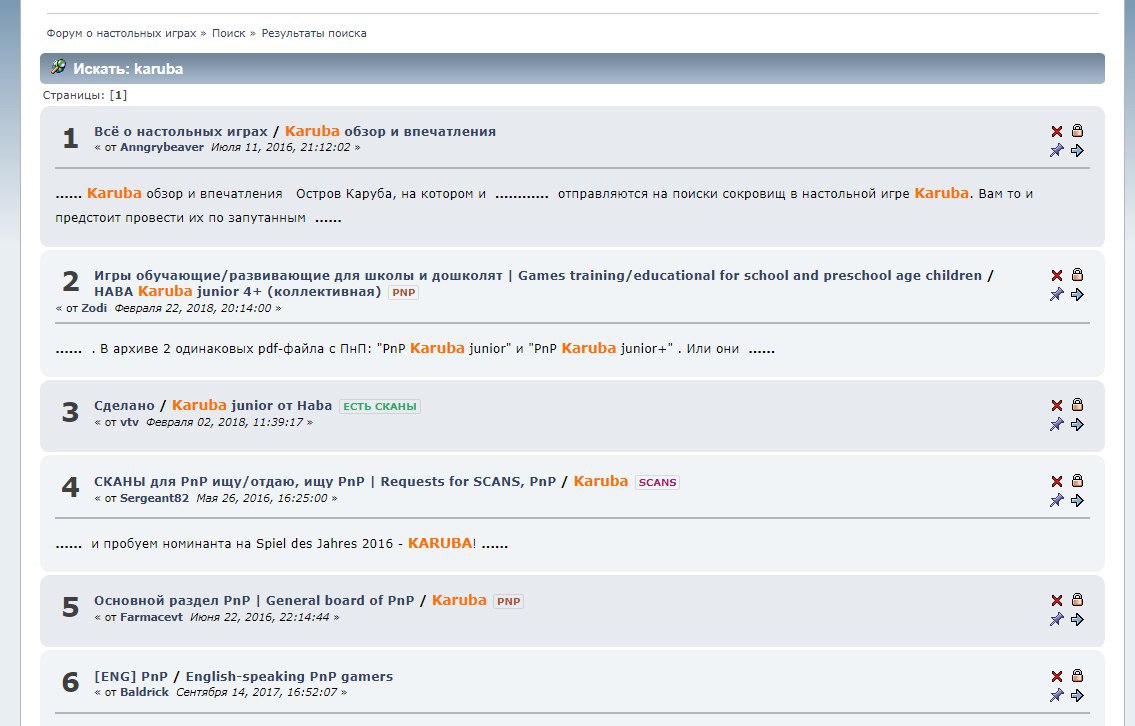Viewport: 1135px width, 726px height.
Task: Move the Karuba topic by Sergeant82
Action: click(1077, 501)
